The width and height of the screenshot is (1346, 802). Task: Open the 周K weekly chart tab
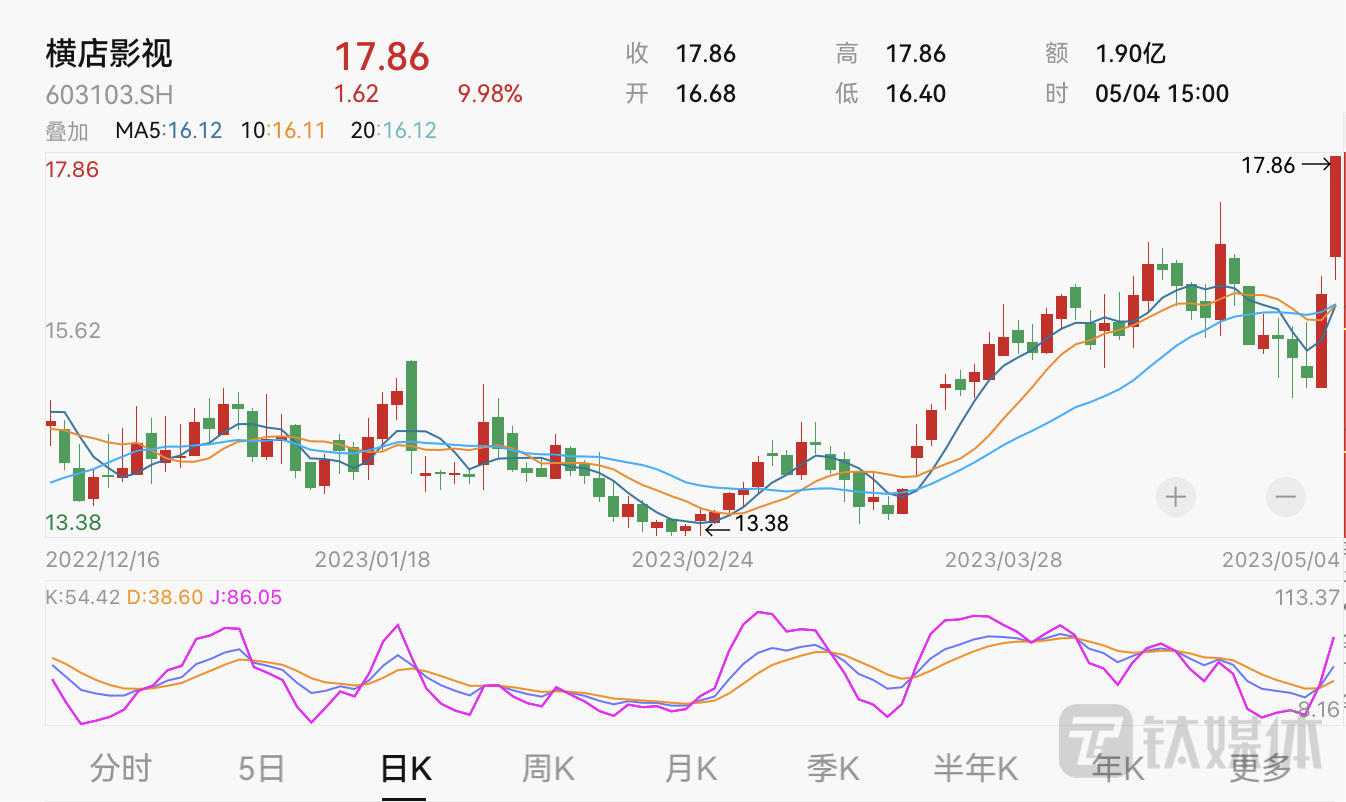click(x=548, y=768)
